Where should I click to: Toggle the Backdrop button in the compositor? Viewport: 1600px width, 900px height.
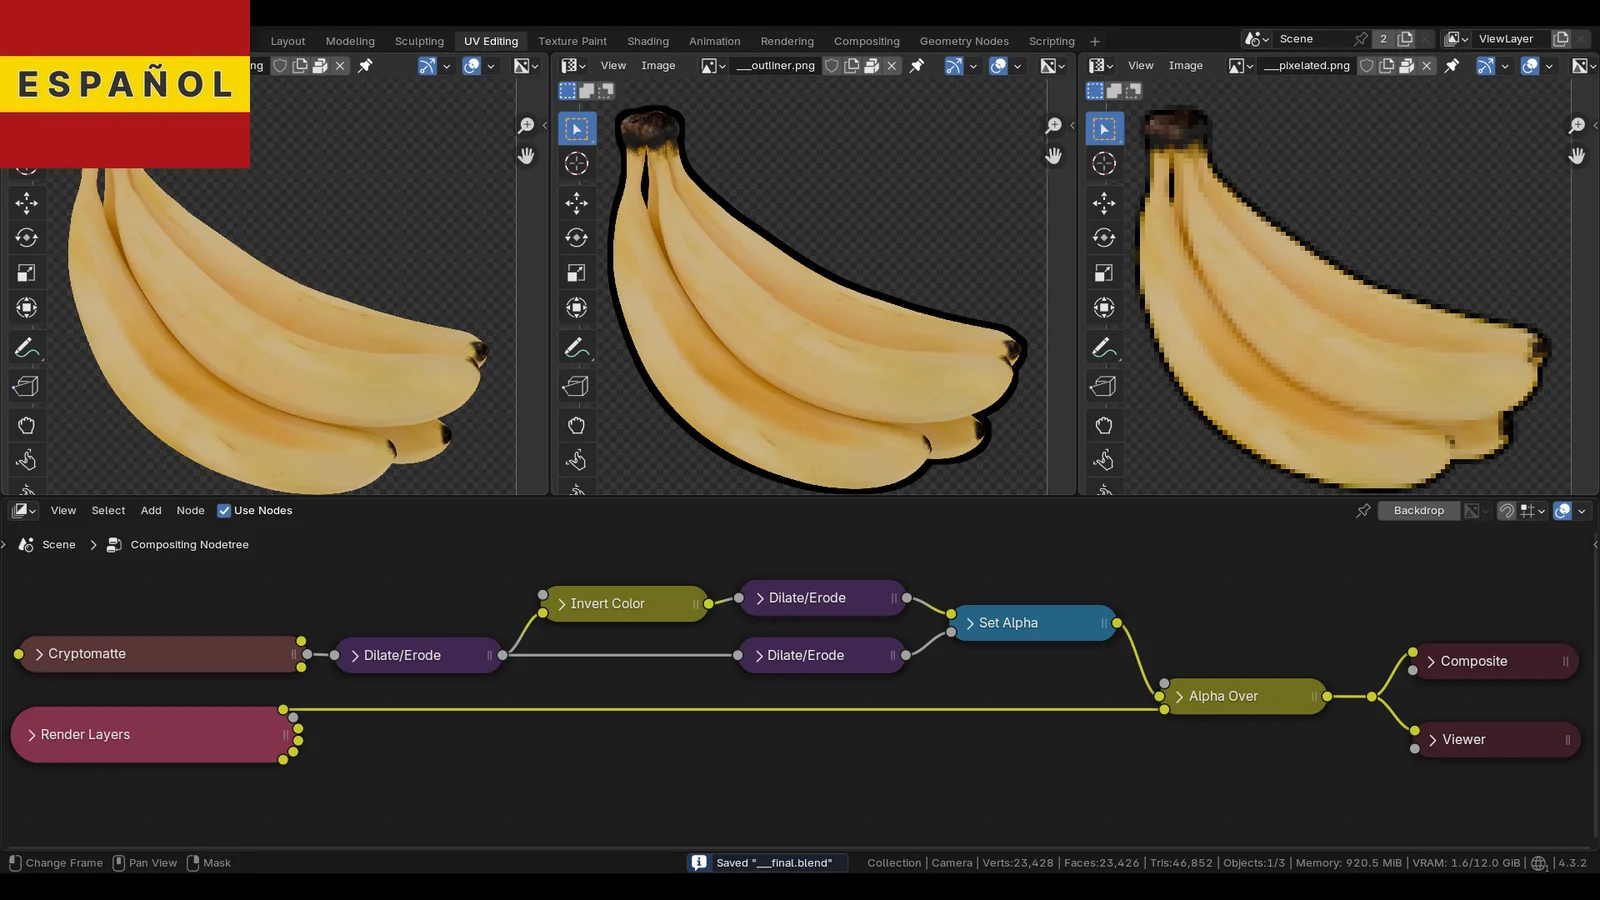(1418, 511)
